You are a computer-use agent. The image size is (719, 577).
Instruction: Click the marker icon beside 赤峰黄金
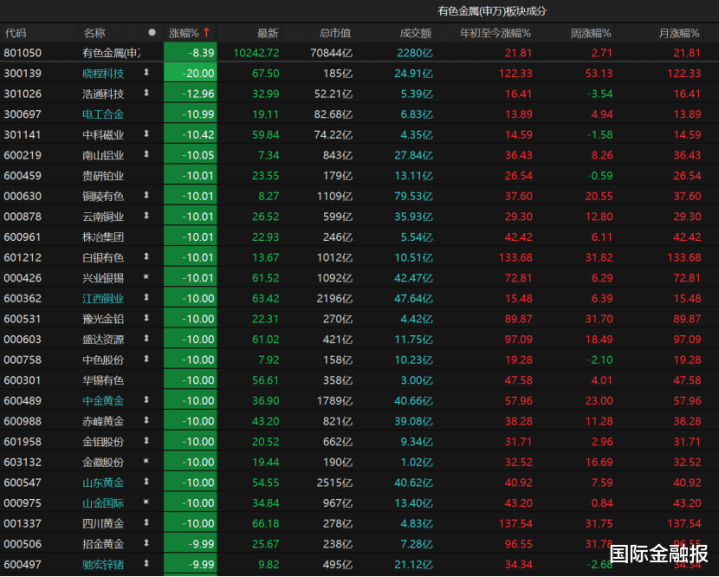point(146,420)
